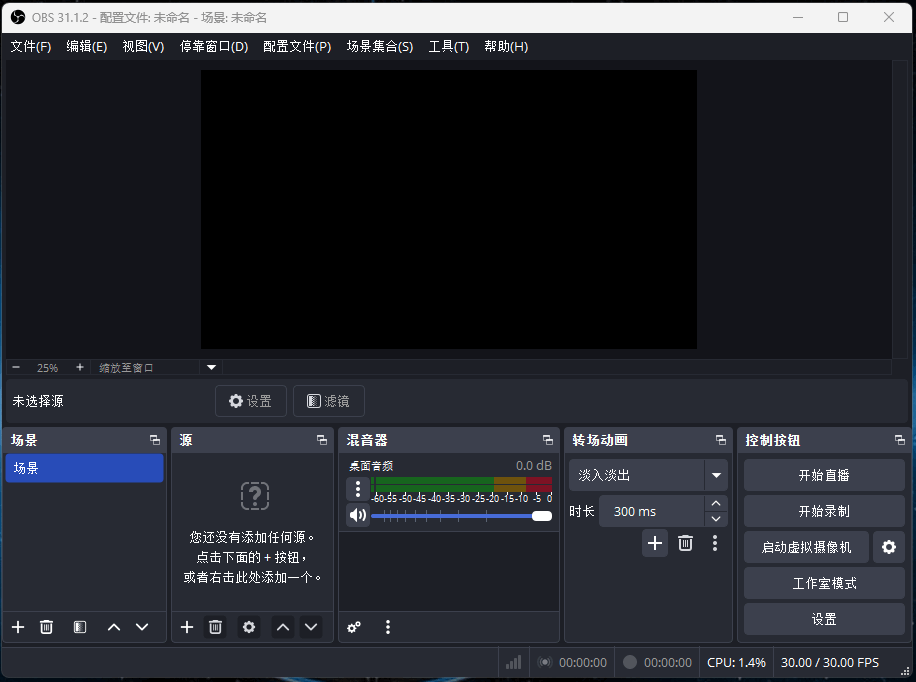Open scene filters icon in the 场景 panel
This screenshot has width=916, height=682.
click(80, 627)
